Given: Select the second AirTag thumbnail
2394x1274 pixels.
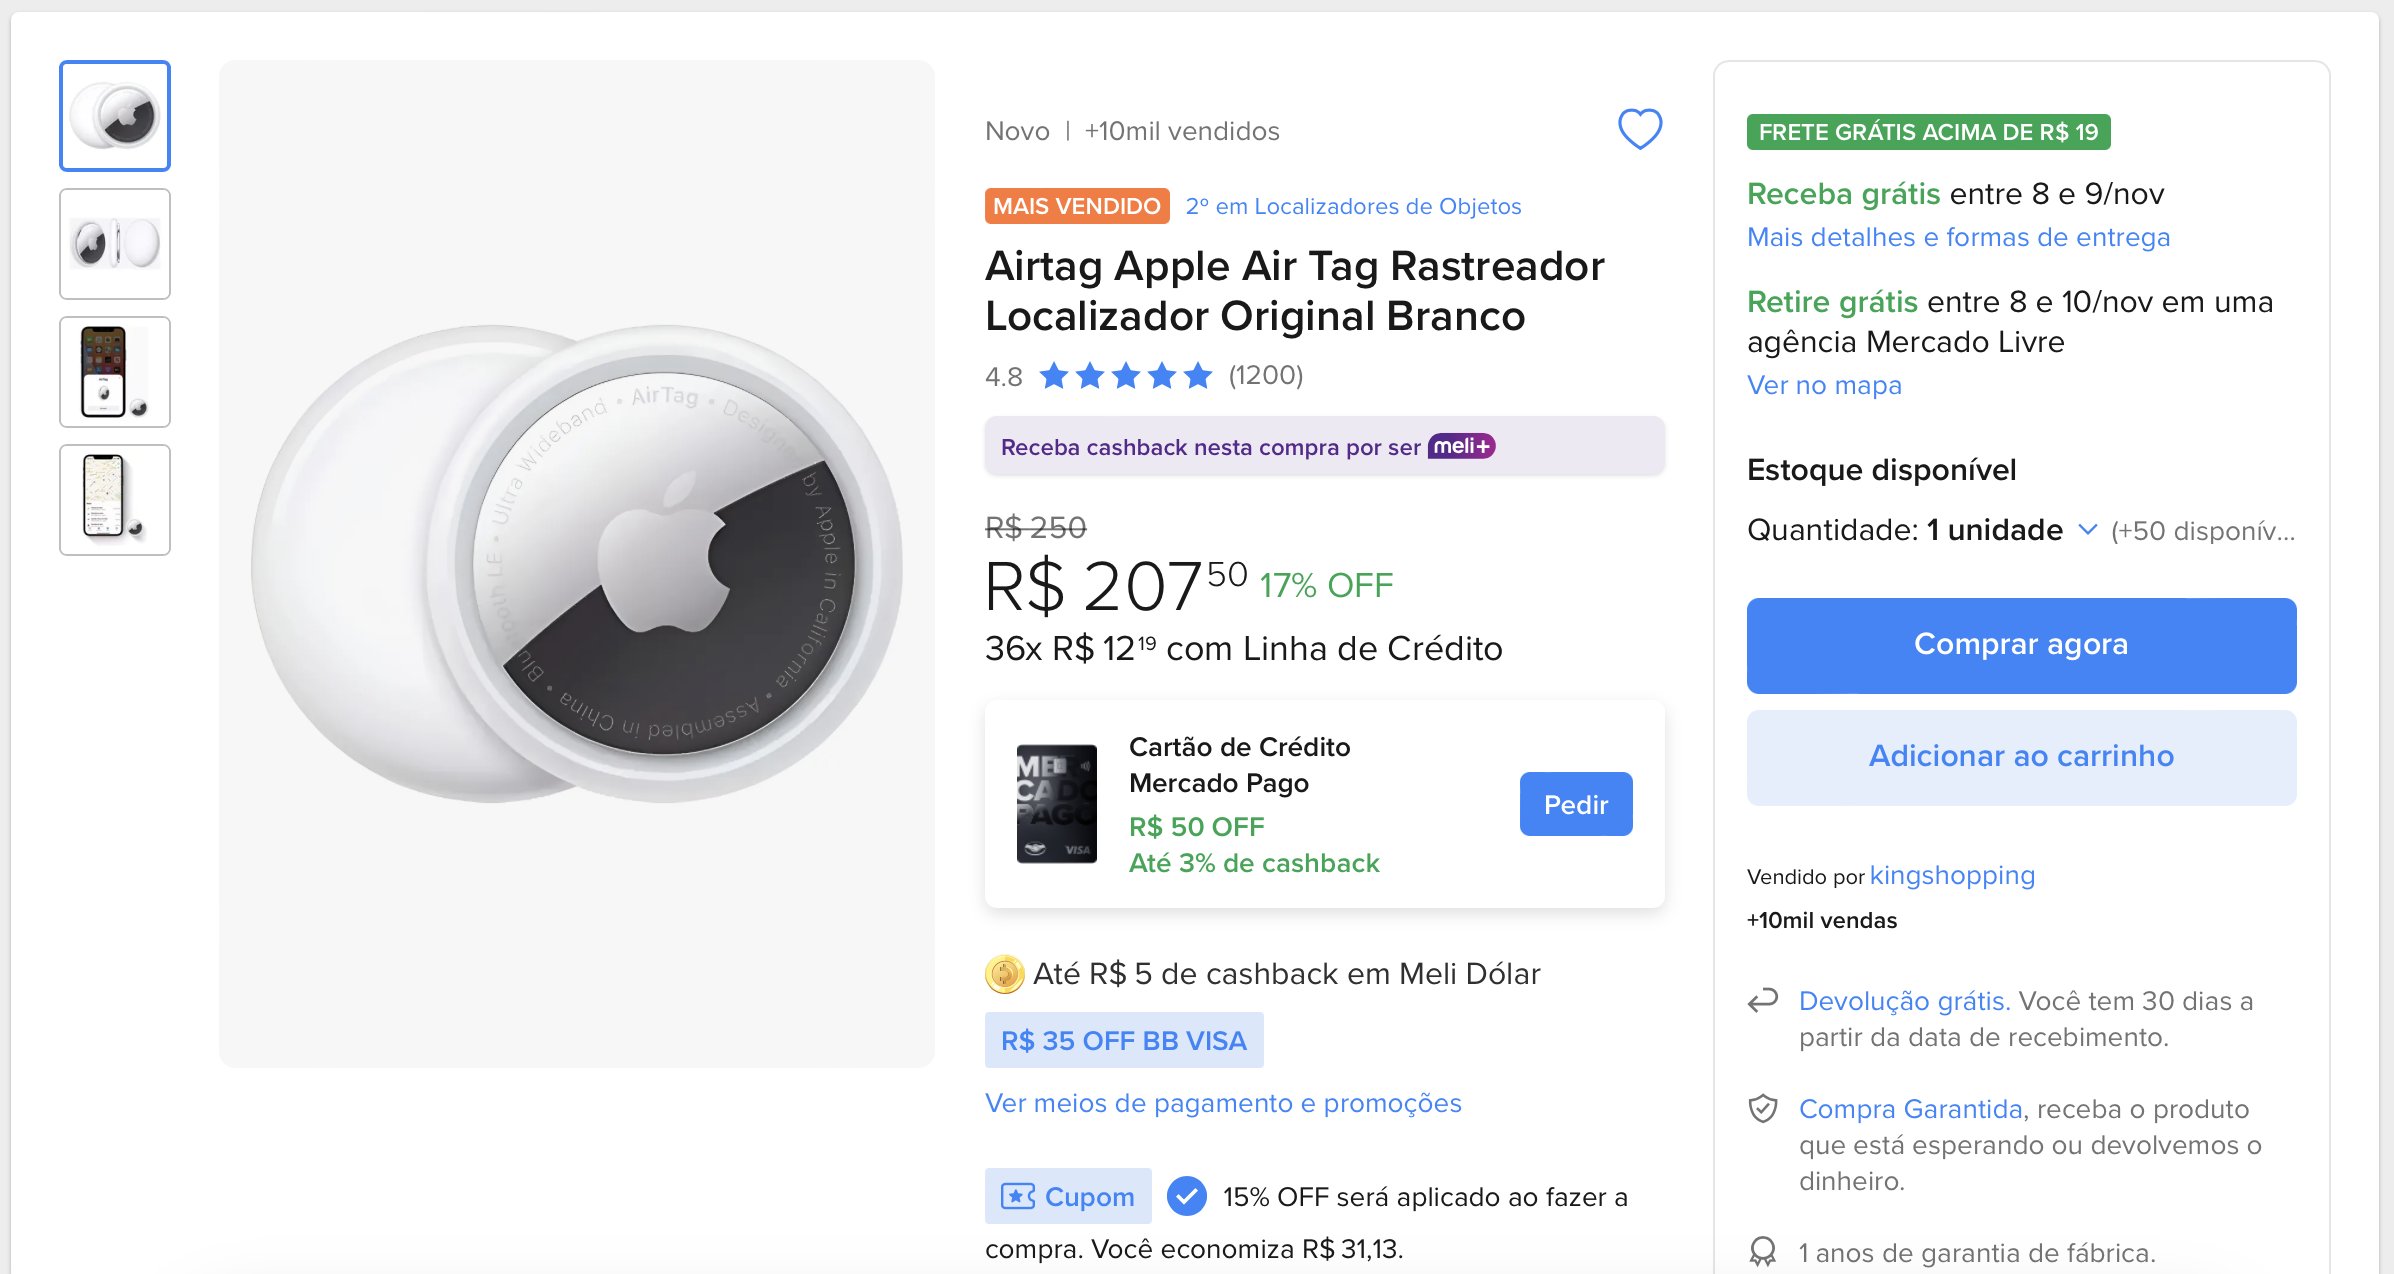Looking at the screenshot, I should point(115,244).
